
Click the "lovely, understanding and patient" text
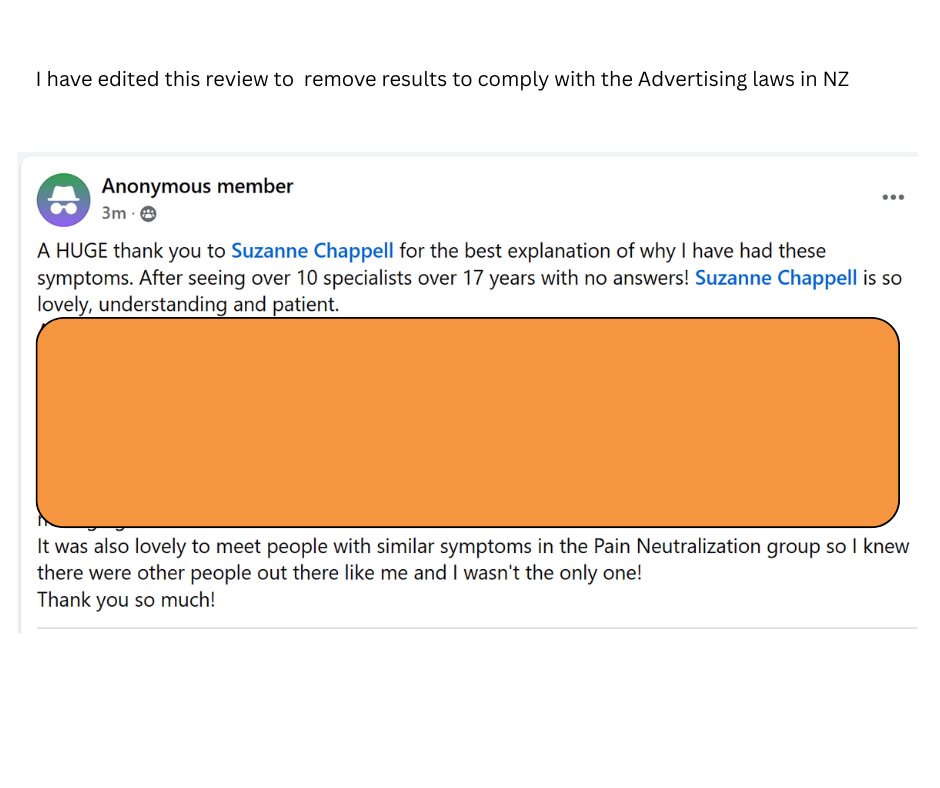coord(188,304)
